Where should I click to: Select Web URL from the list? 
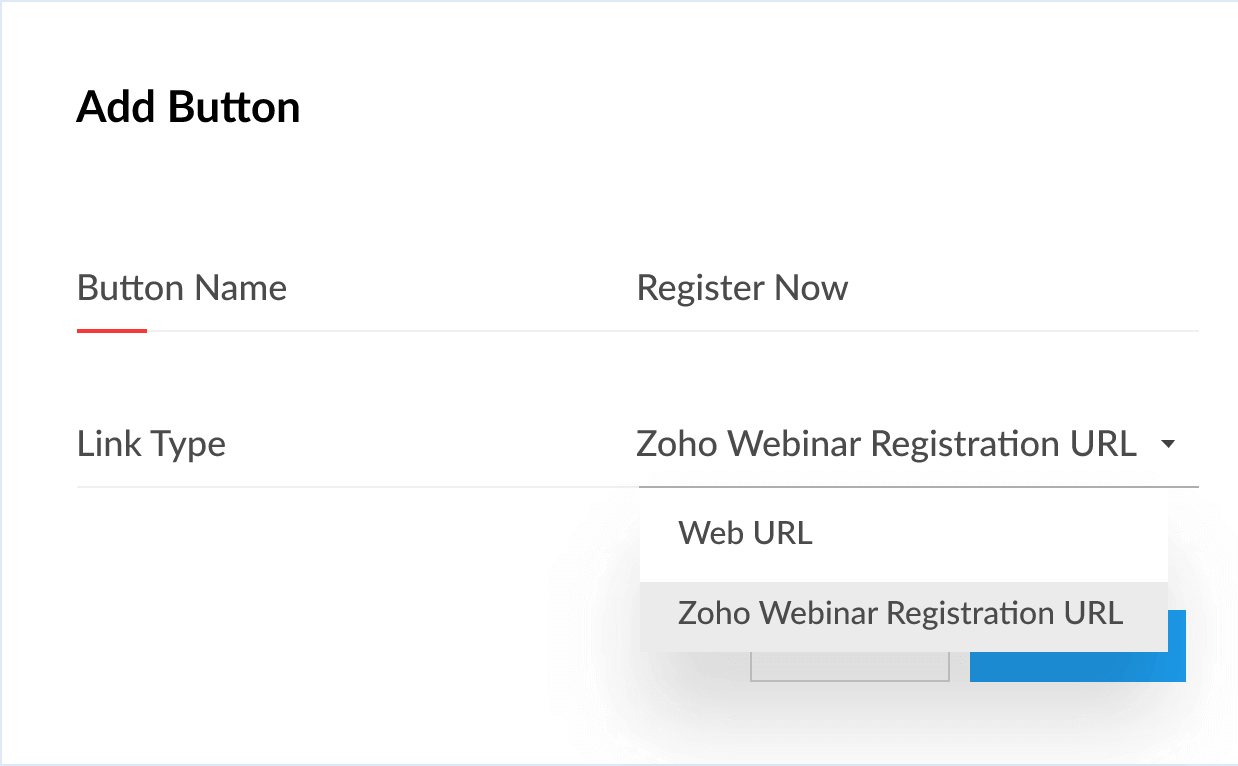(x=745, y=533)
